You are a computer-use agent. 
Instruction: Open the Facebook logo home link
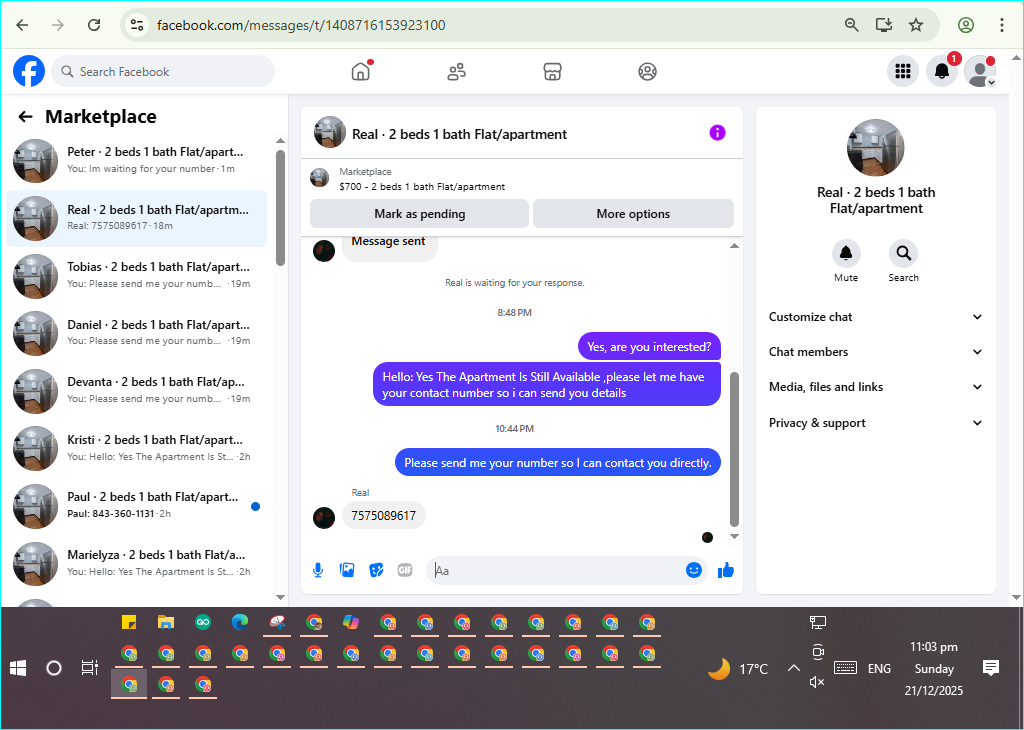click(x=29, y=71)
